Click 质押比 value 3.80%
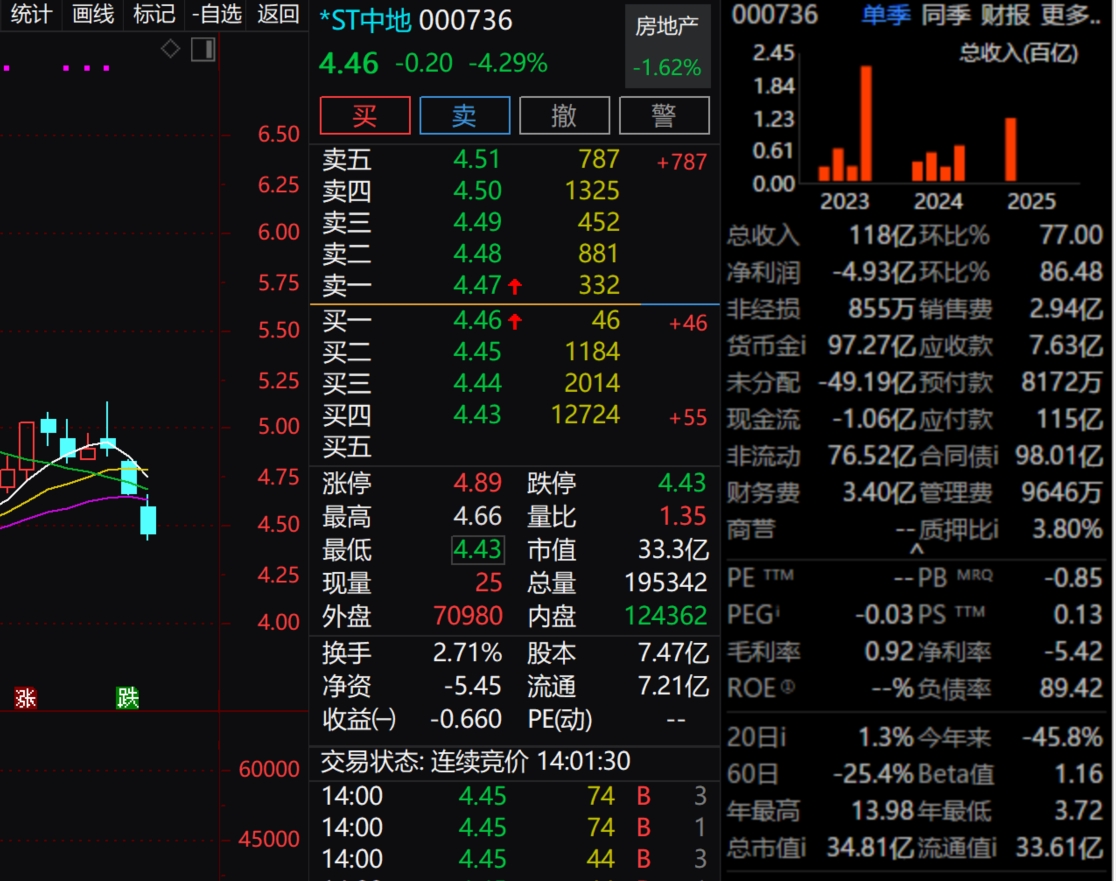Screen dimensions: 1116x881 point(1068,529)
